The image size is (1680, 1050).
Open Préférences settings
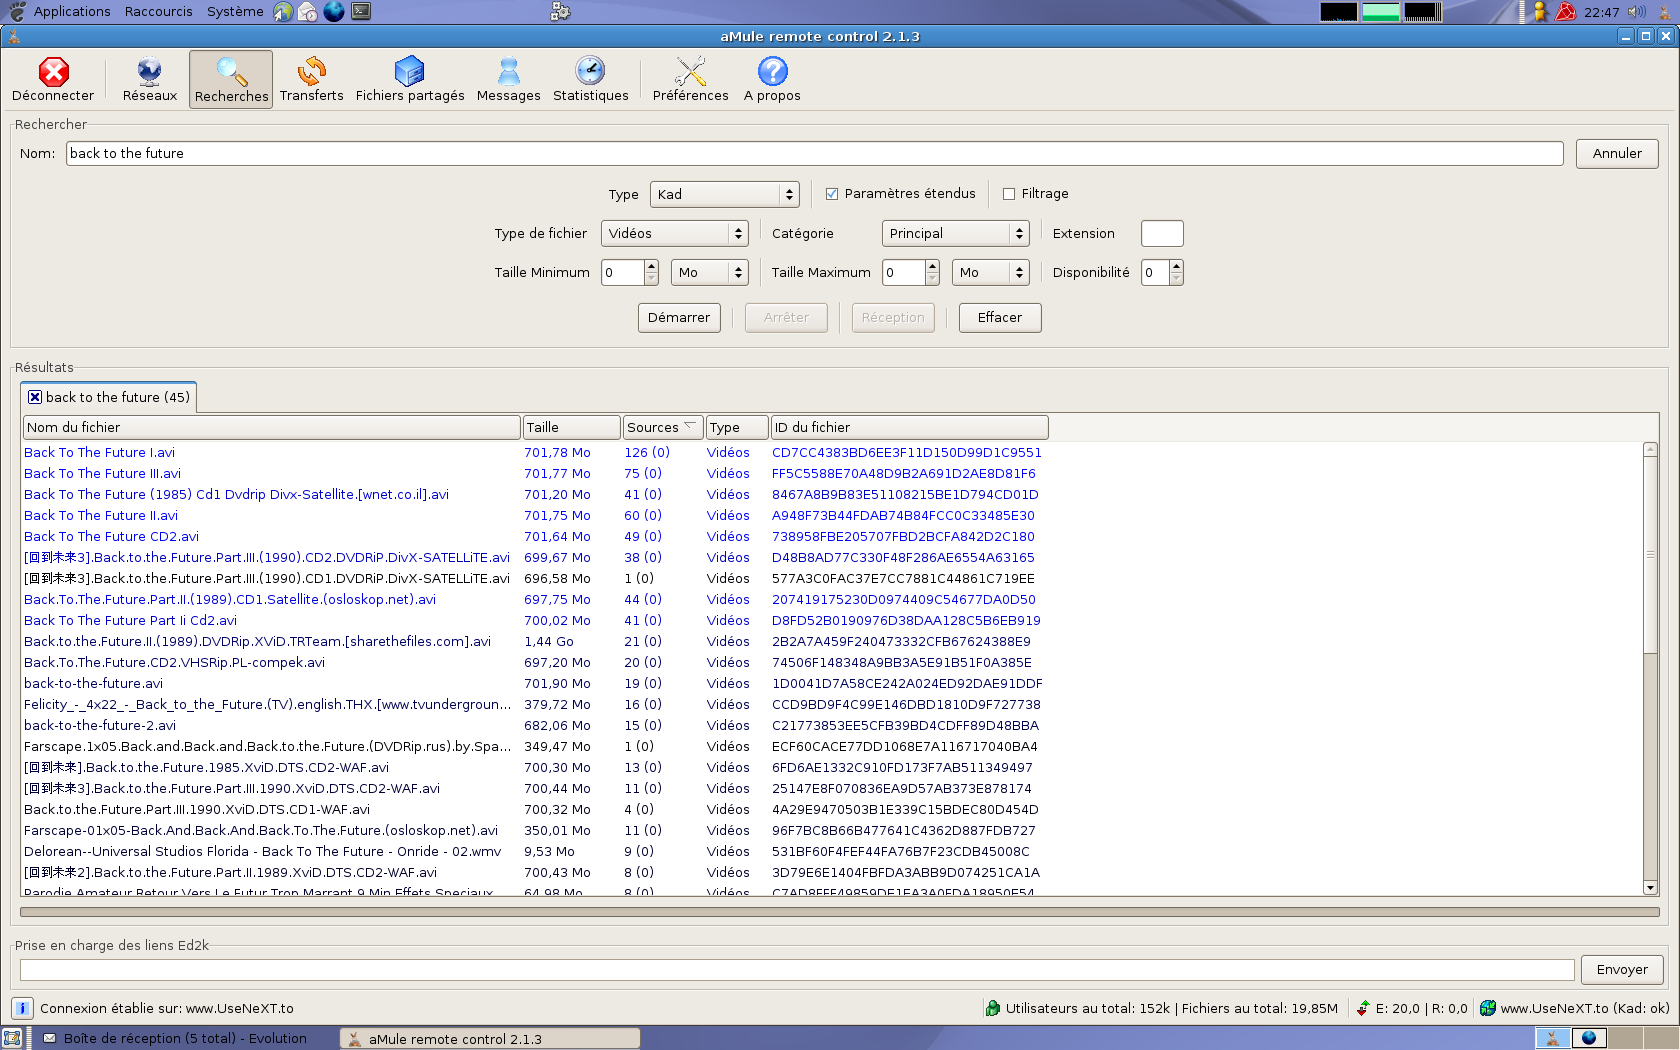(x=690, y=79)
